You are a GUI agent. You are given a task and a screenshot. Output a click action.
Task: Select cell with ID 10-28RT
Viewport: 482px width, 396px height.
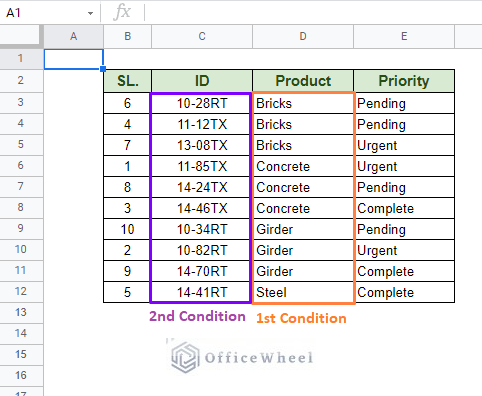click(202, 103)
